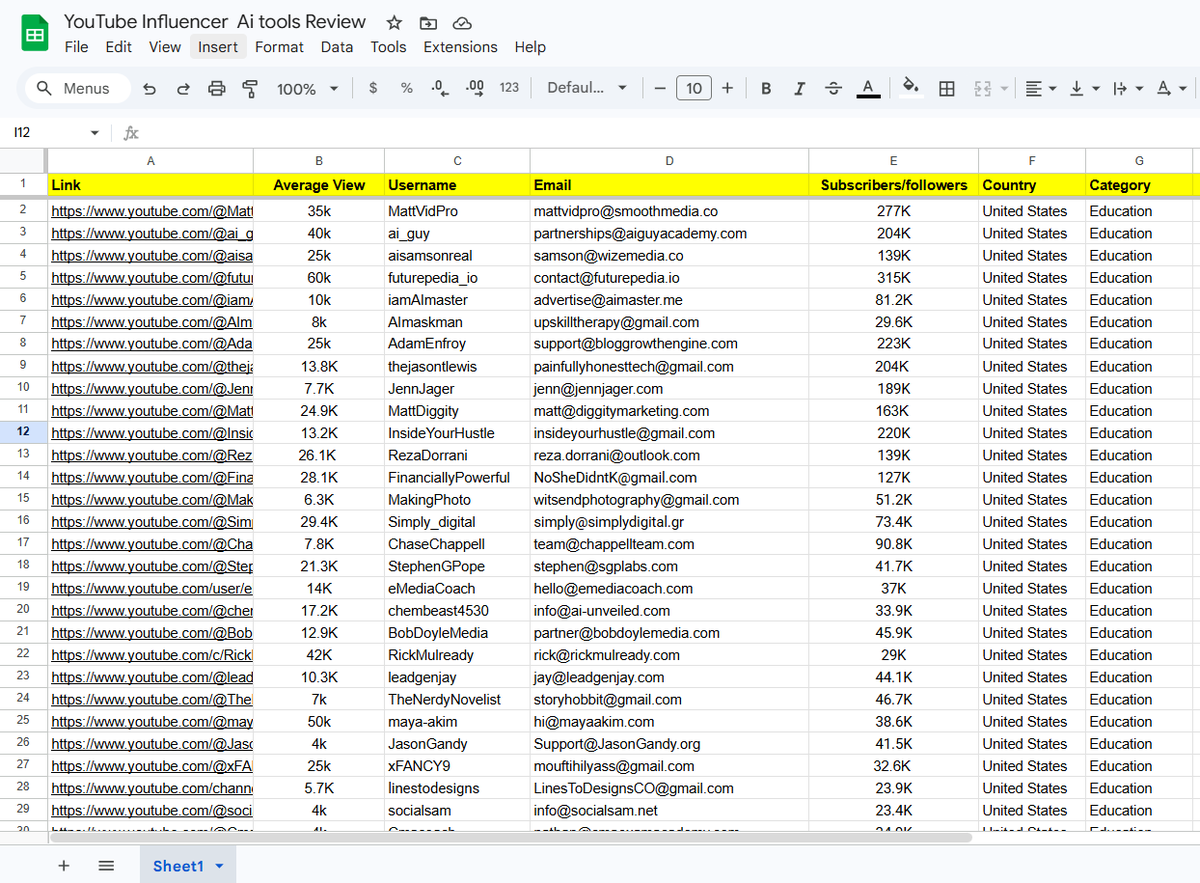Open the Google Sheets home icon
The width and height of the screenshot is (1200, 883).
[35, 35]
